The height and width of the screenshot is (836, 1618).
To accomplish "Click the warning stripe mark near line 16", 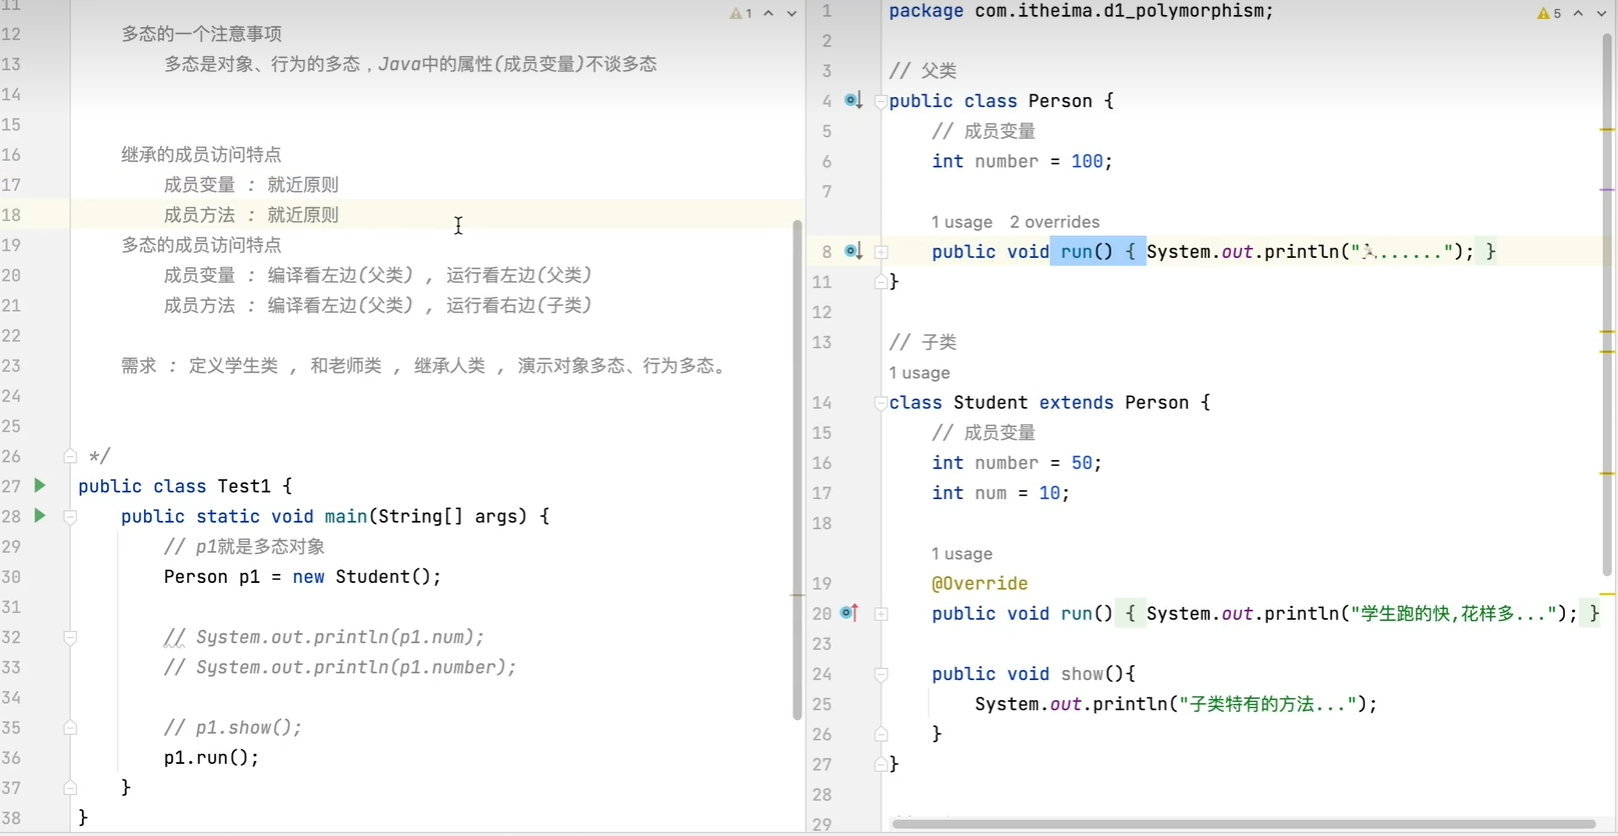I will coord(1607,473).
